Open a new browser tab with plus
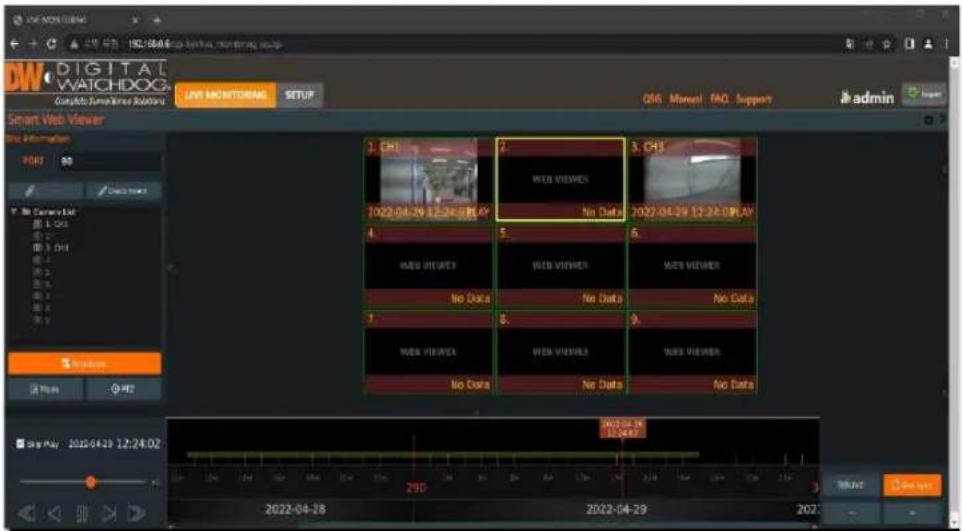962x531 pixels. point(157,20)
